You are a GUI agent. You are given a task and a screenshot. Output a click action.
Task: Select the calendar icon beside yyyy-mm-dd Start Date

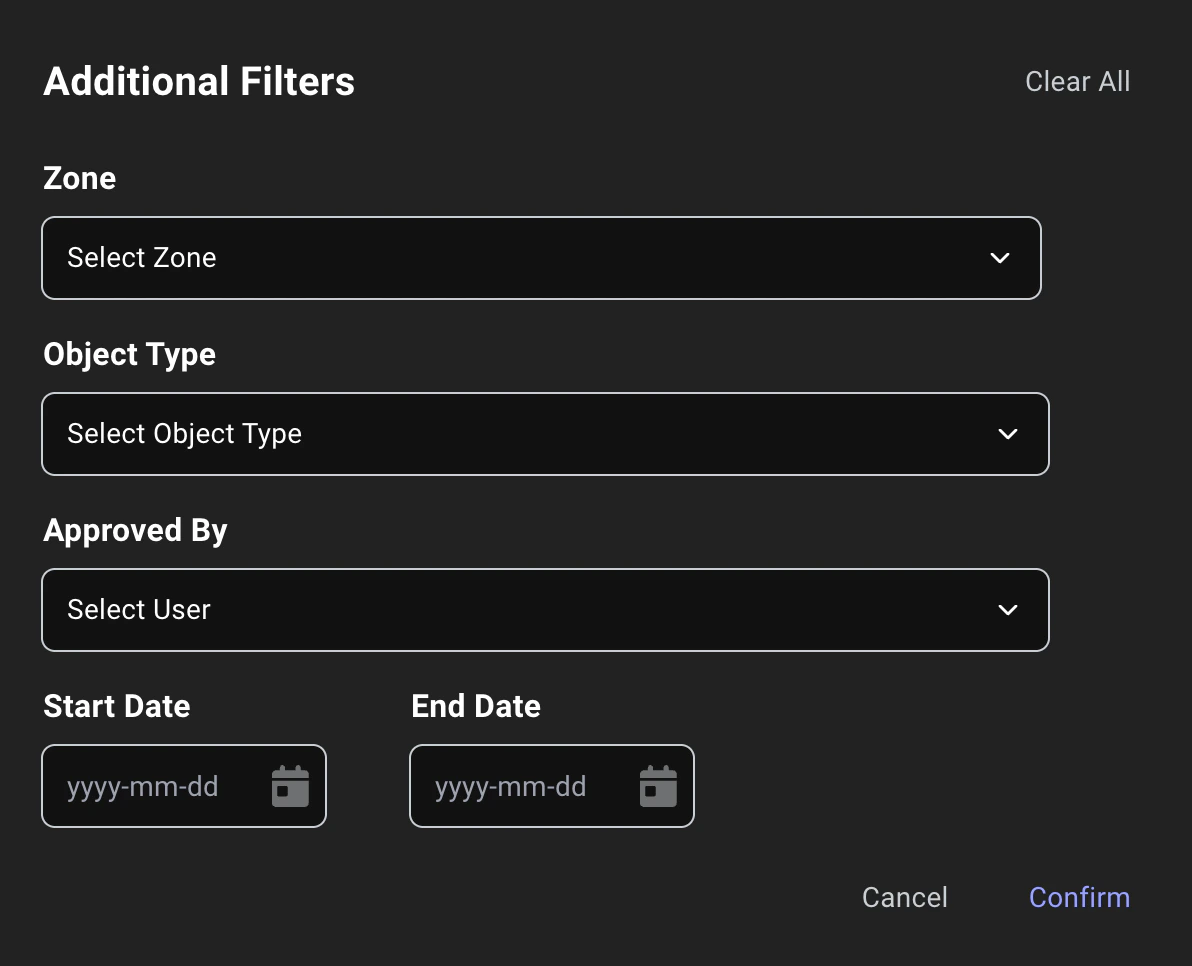290,786
